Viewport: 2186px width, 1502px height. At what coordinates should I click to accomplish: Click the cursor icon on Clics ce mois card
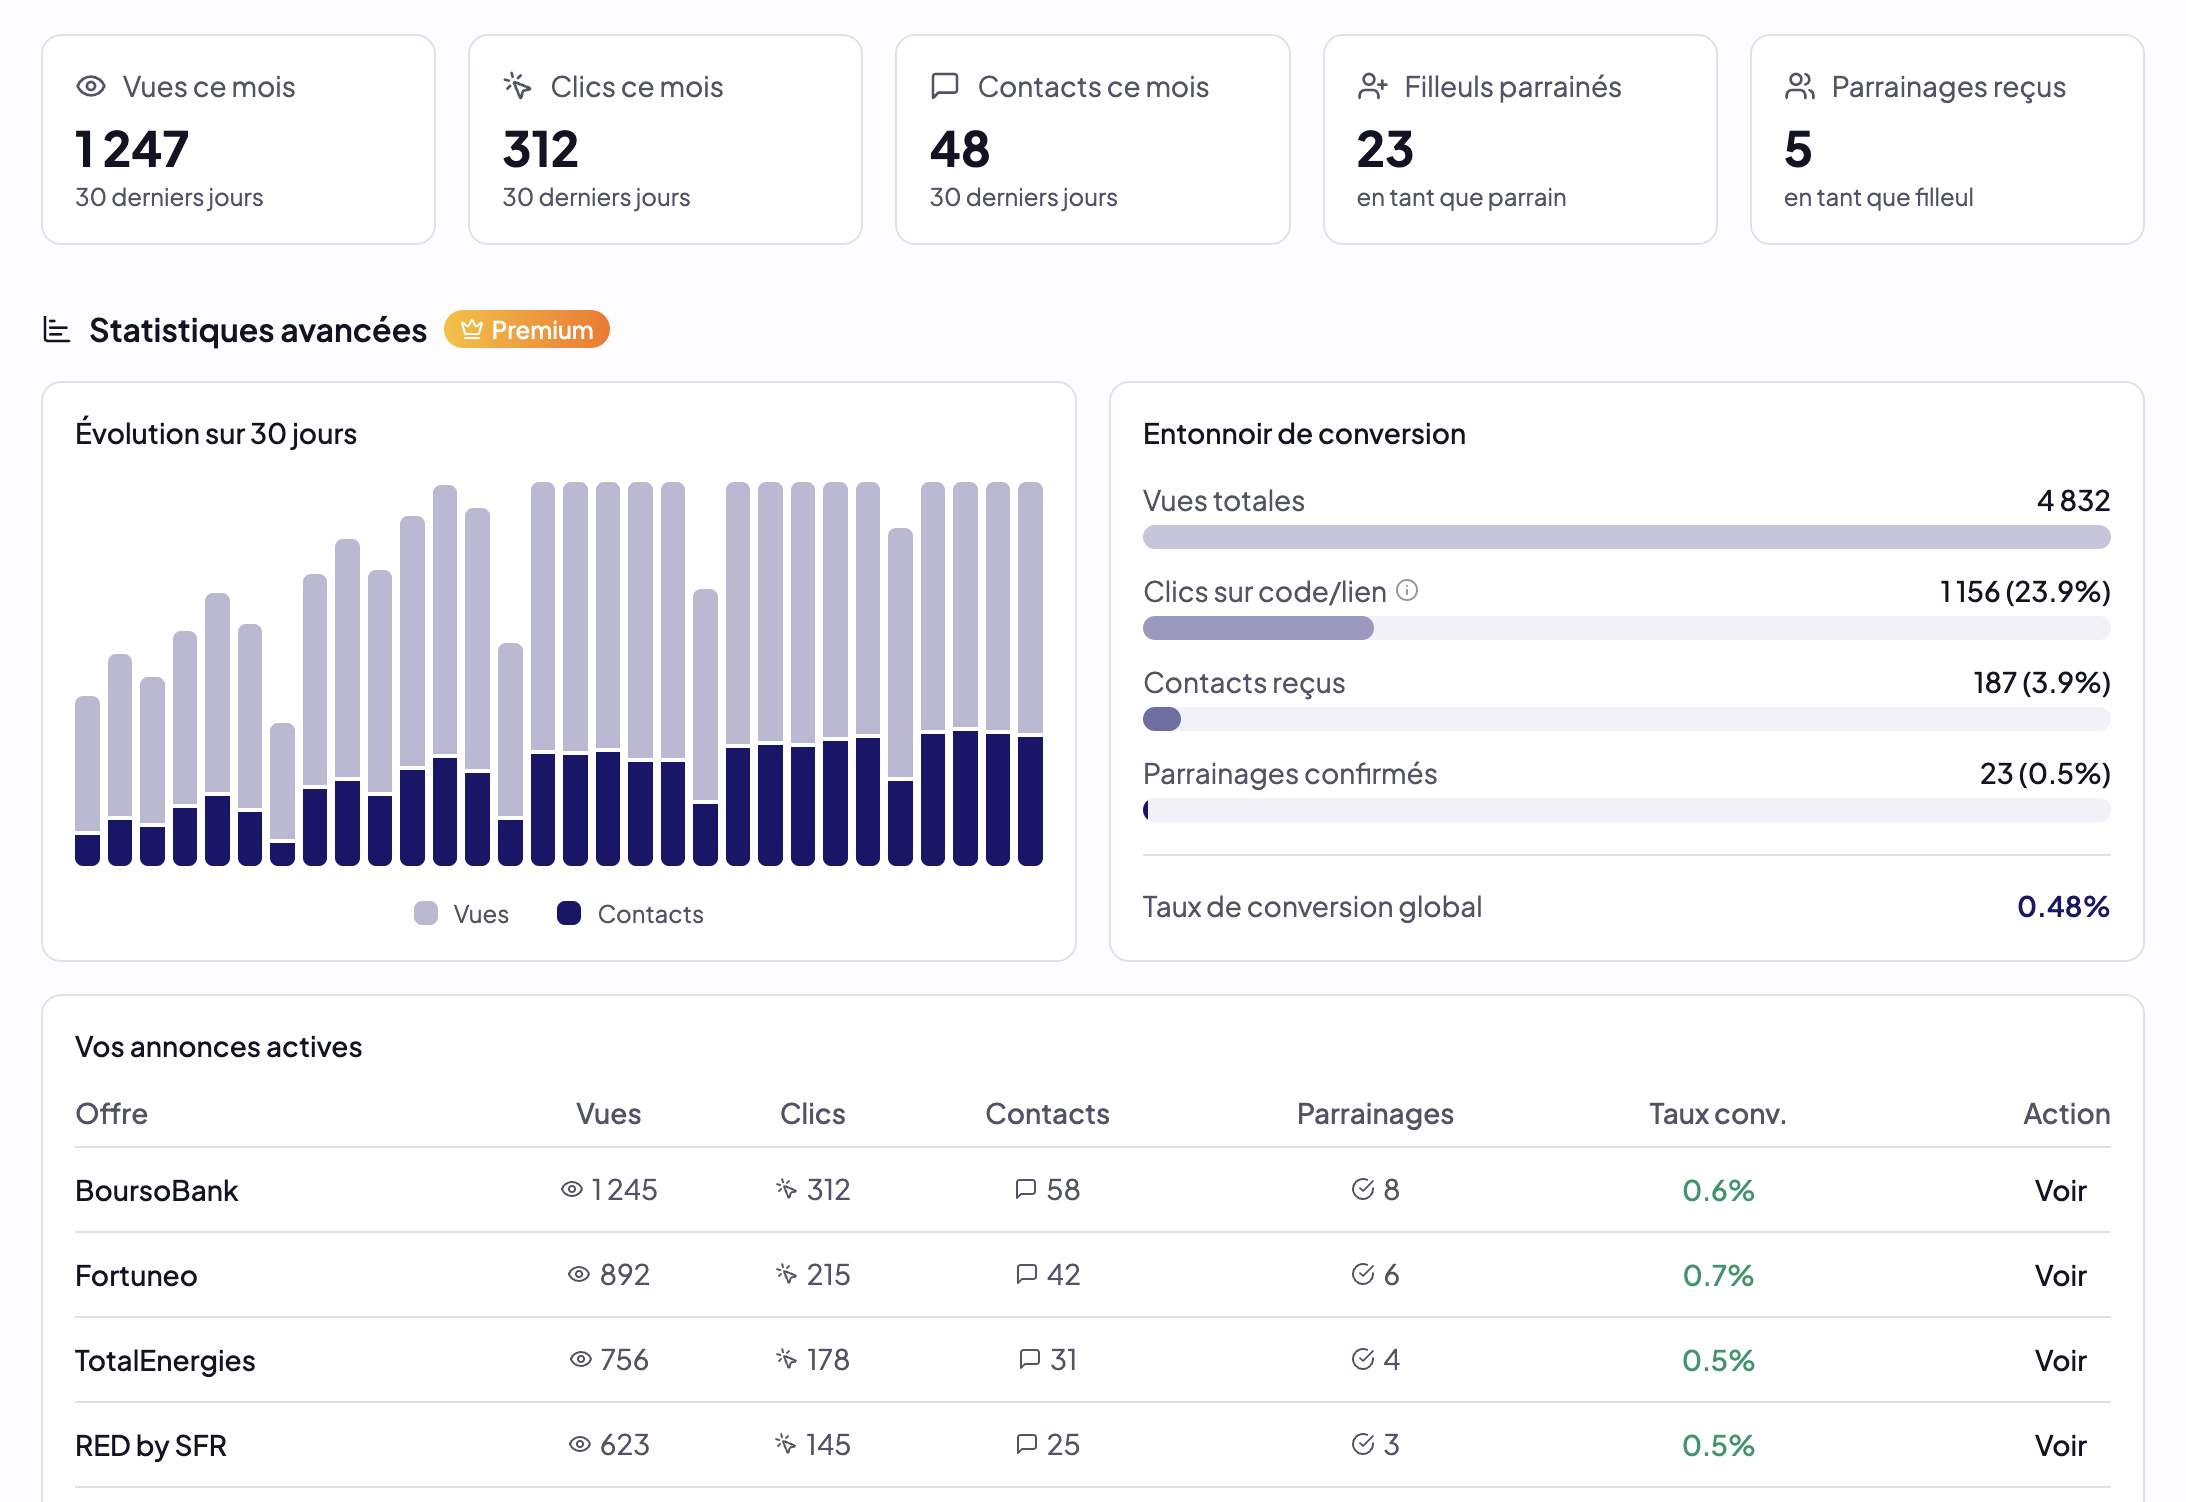pos(518,86)
